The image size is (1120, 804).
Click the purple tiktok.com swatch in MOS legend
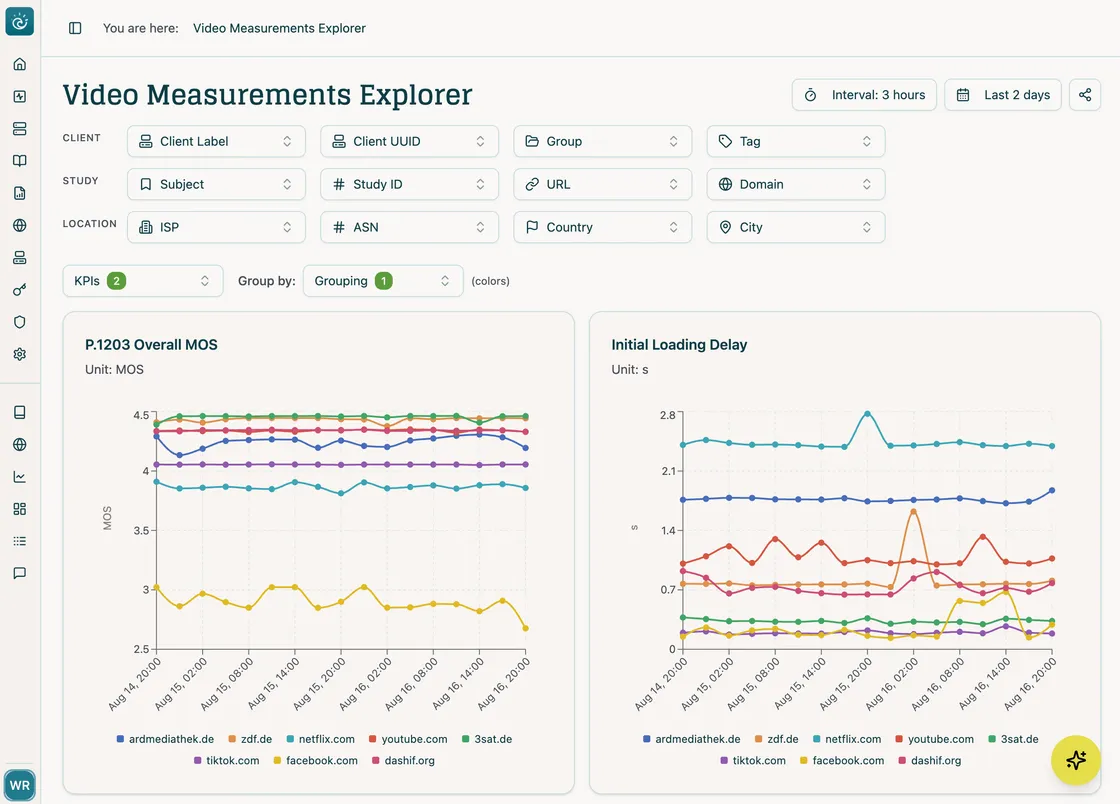[x=198, y=760]
